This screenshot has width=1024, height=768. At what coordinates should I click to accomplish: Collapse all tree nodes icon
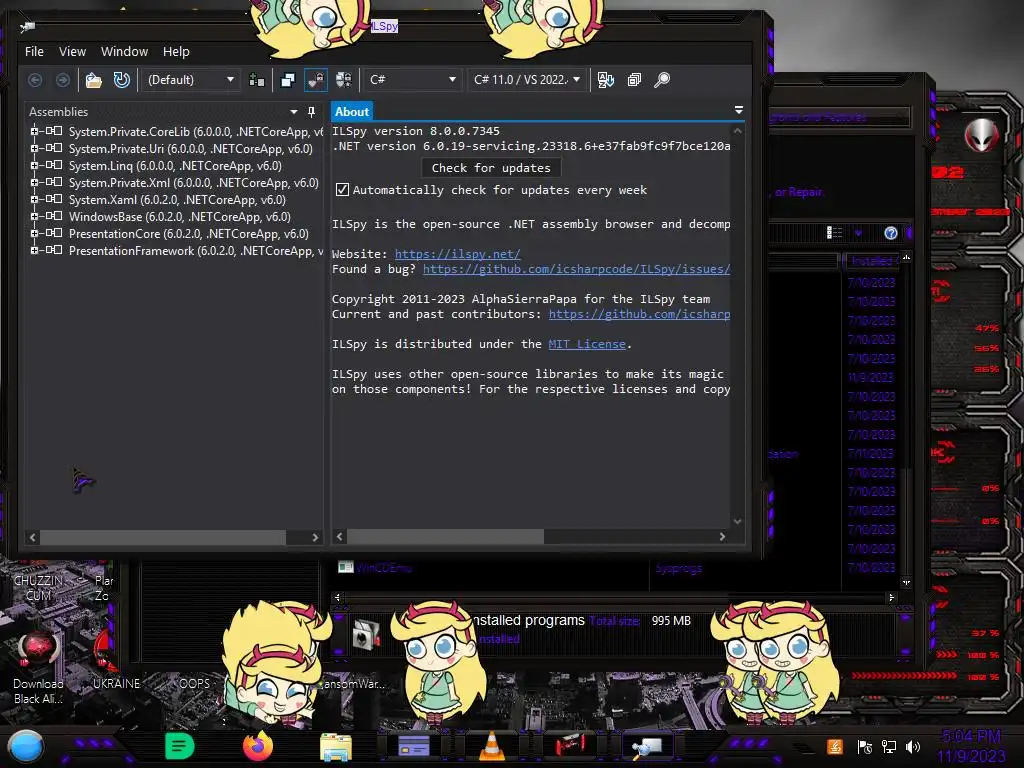click(x=634, y=80)
